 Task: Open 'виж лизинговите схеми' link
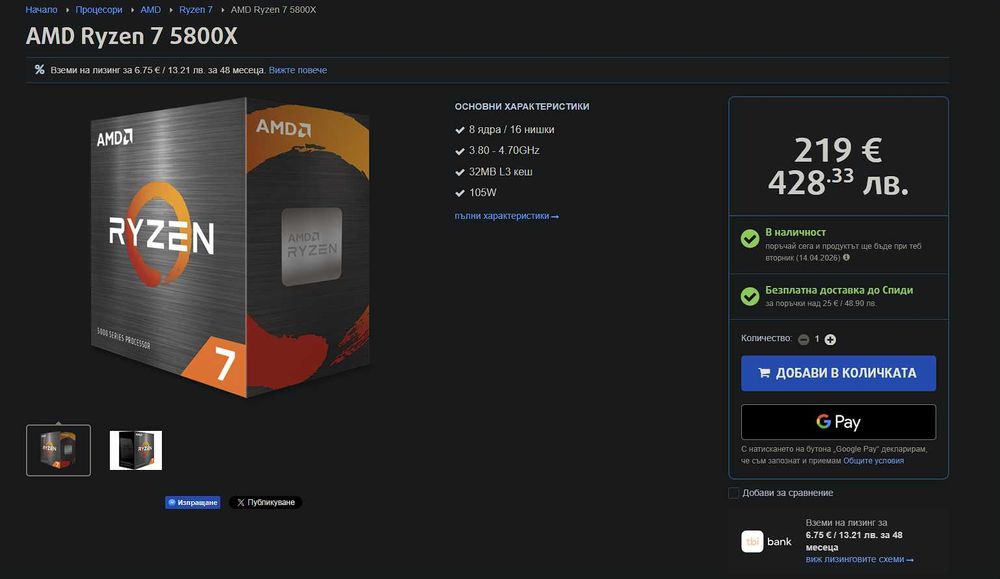point(859,559)
